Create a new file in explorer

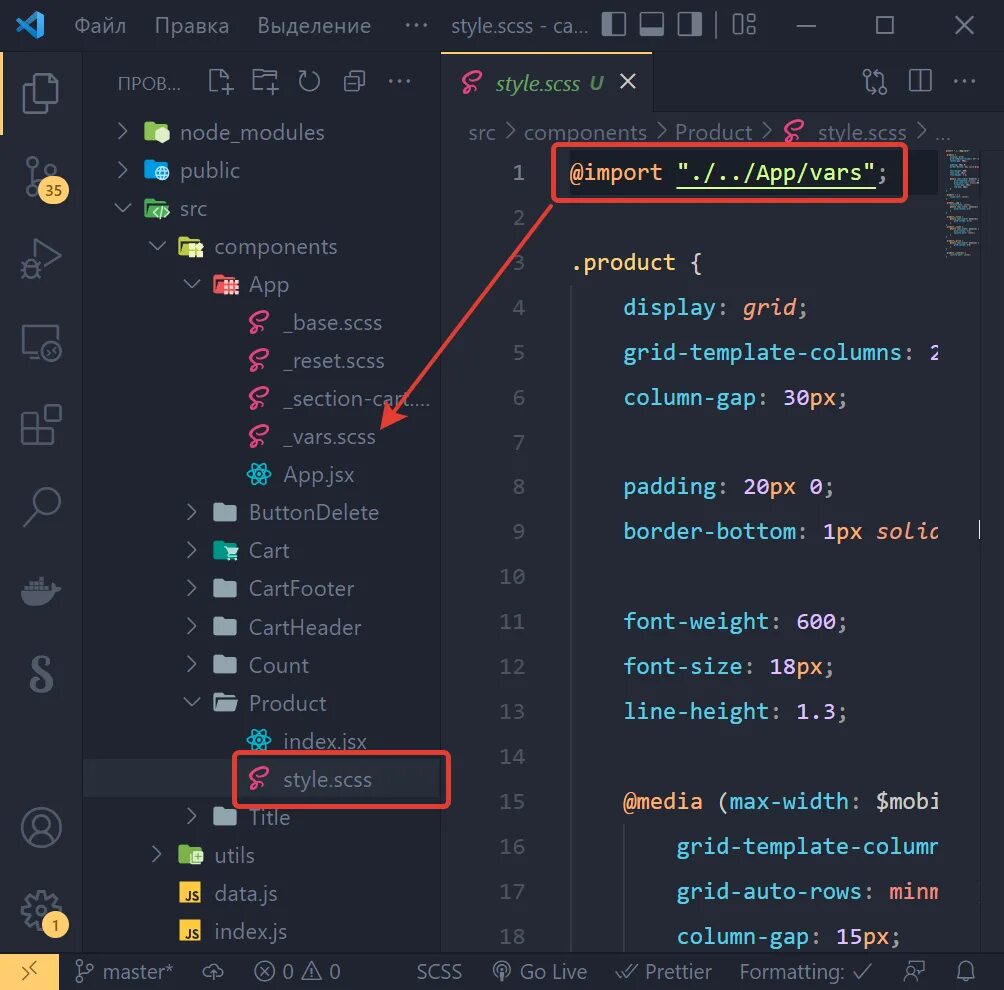click(220, 81)
